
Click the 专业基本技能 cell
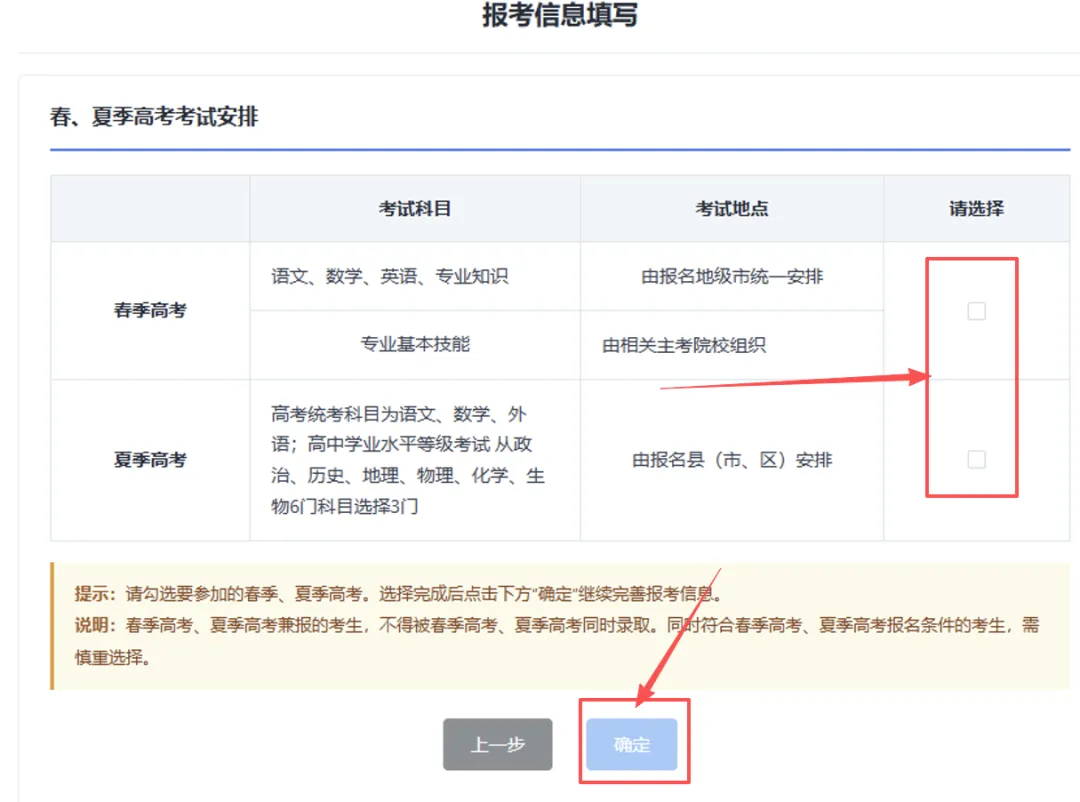(x=415, y=344)
